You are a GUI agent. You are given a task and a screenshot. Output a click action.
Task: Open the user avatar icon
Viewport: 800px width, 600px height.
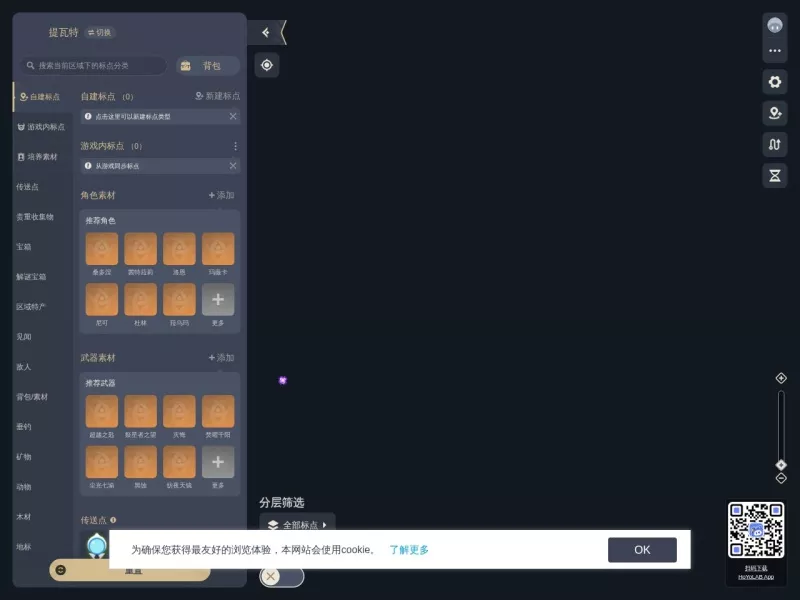pos(774,24)
